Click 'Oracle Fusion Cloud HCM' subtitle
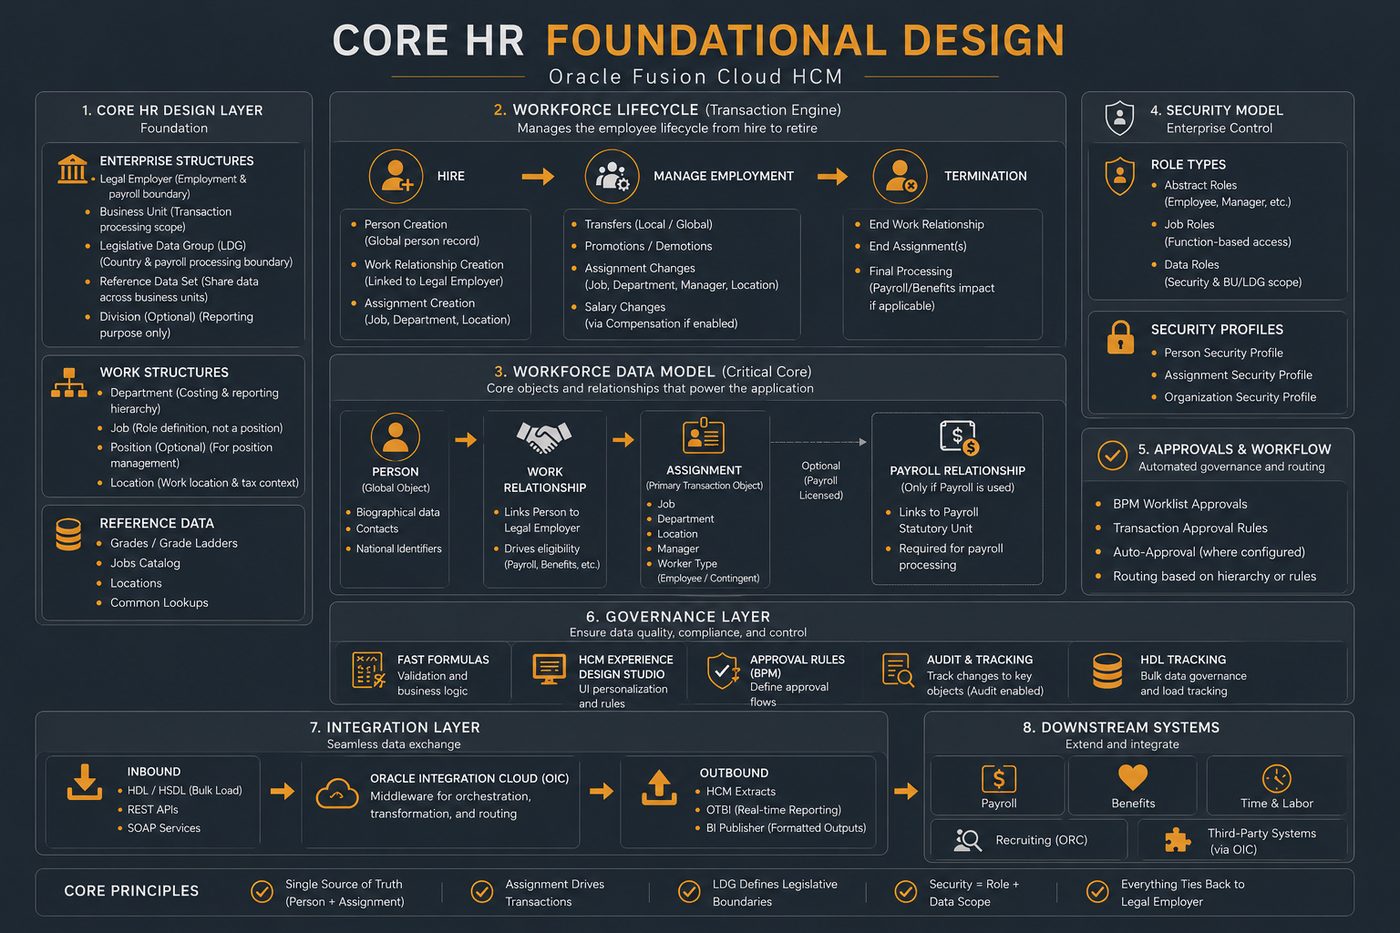This screenshot has width=1400, height=933. click(696, 76)
